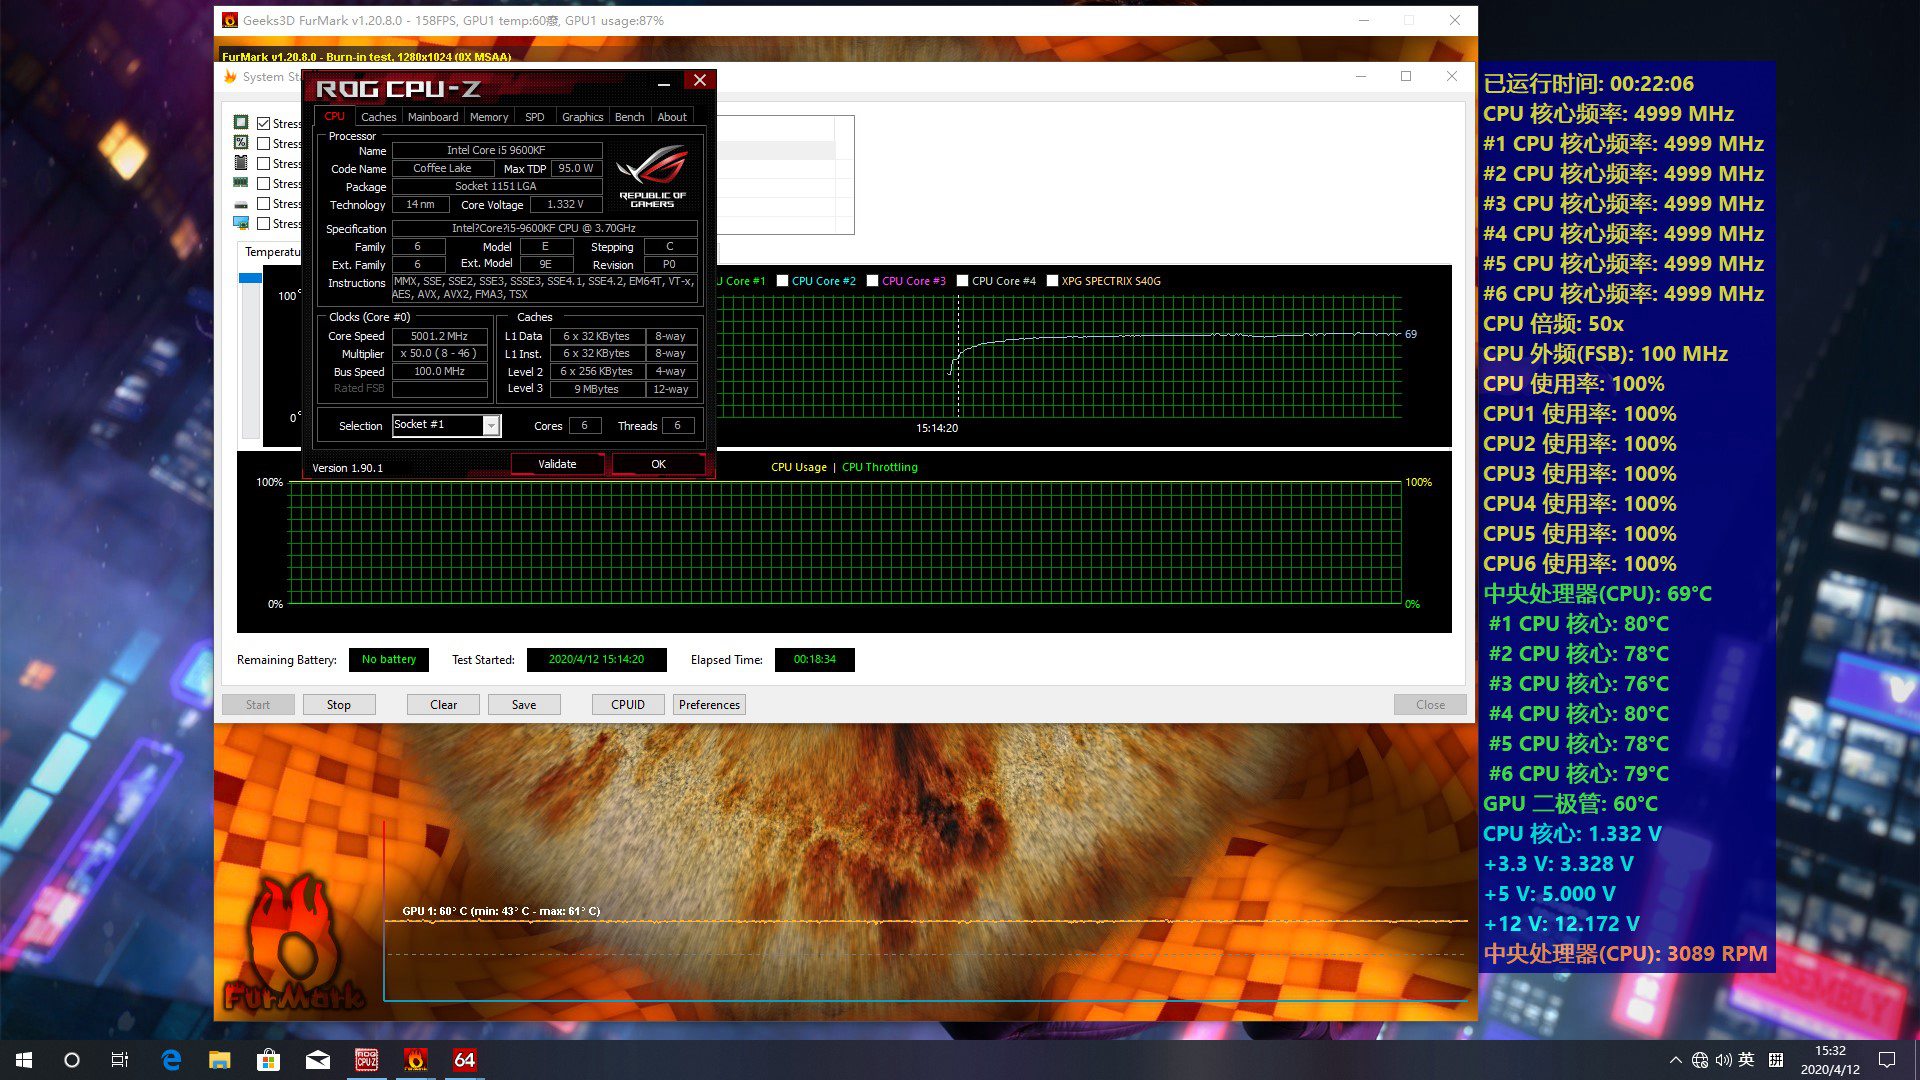Click the Preferences button
Image resolution: width=1920 pixels, height=1080 pixels.
709,705
